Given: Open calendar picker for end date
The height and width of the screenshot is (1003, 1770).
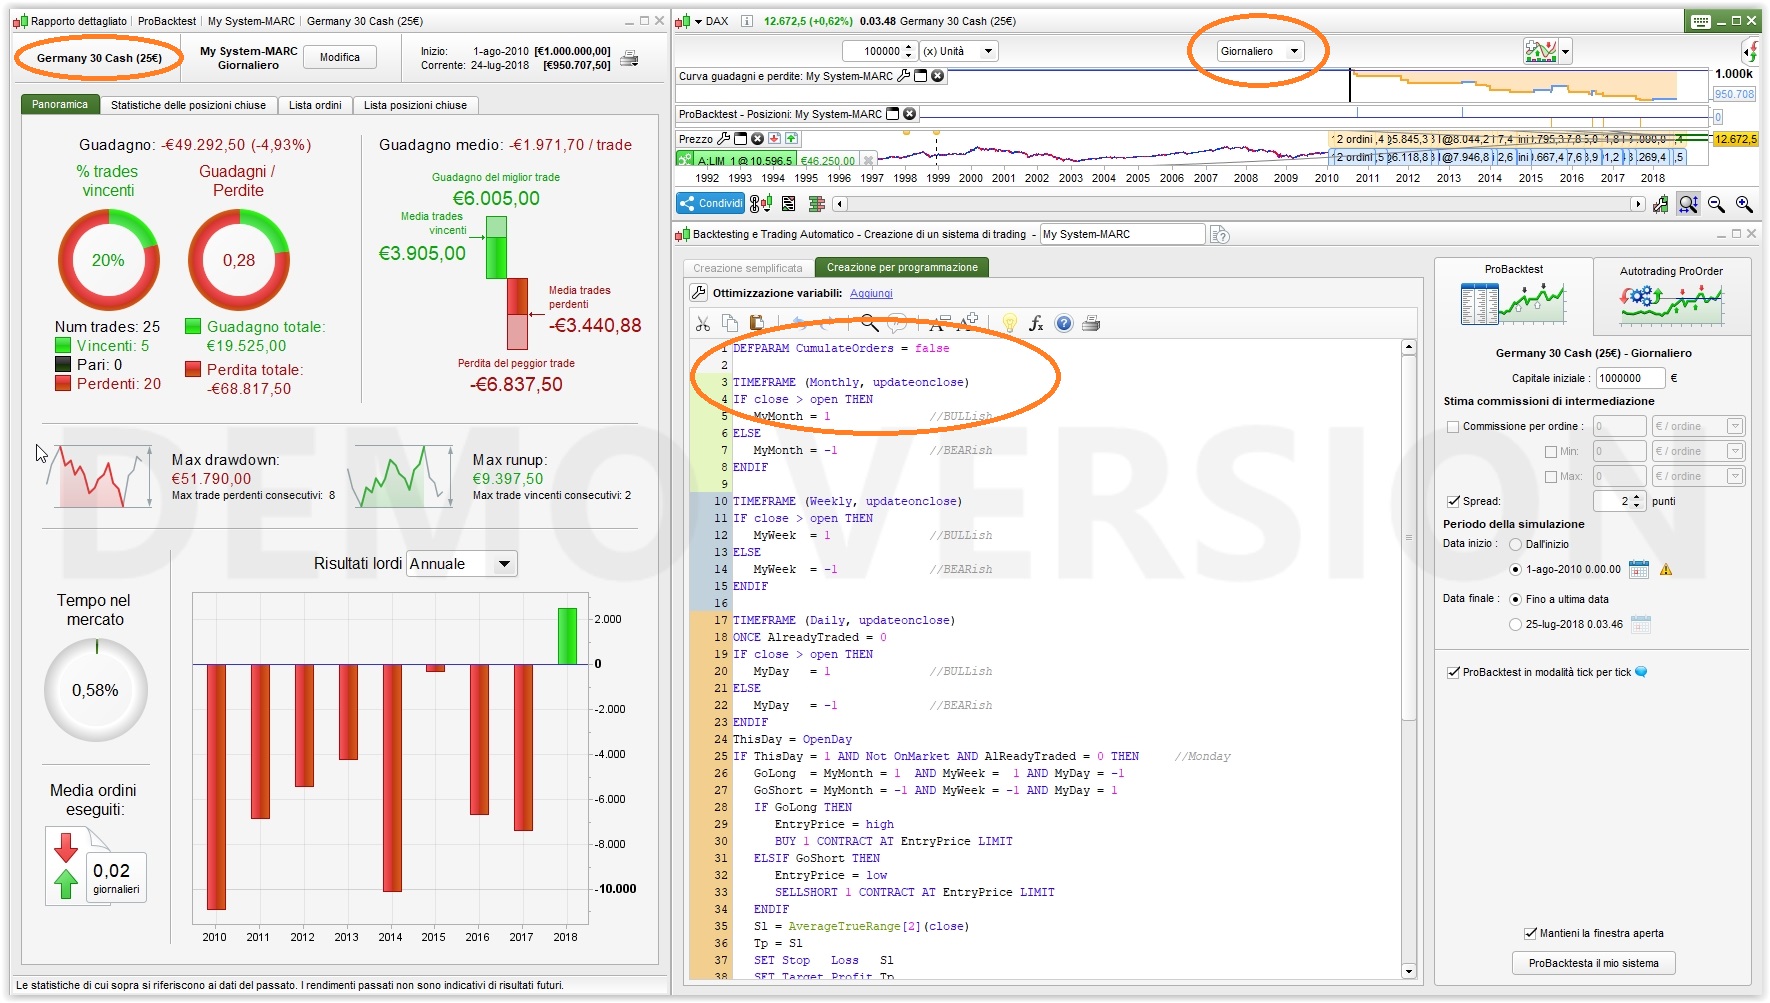Looking at the screenshot, I should click(1640, 624).
